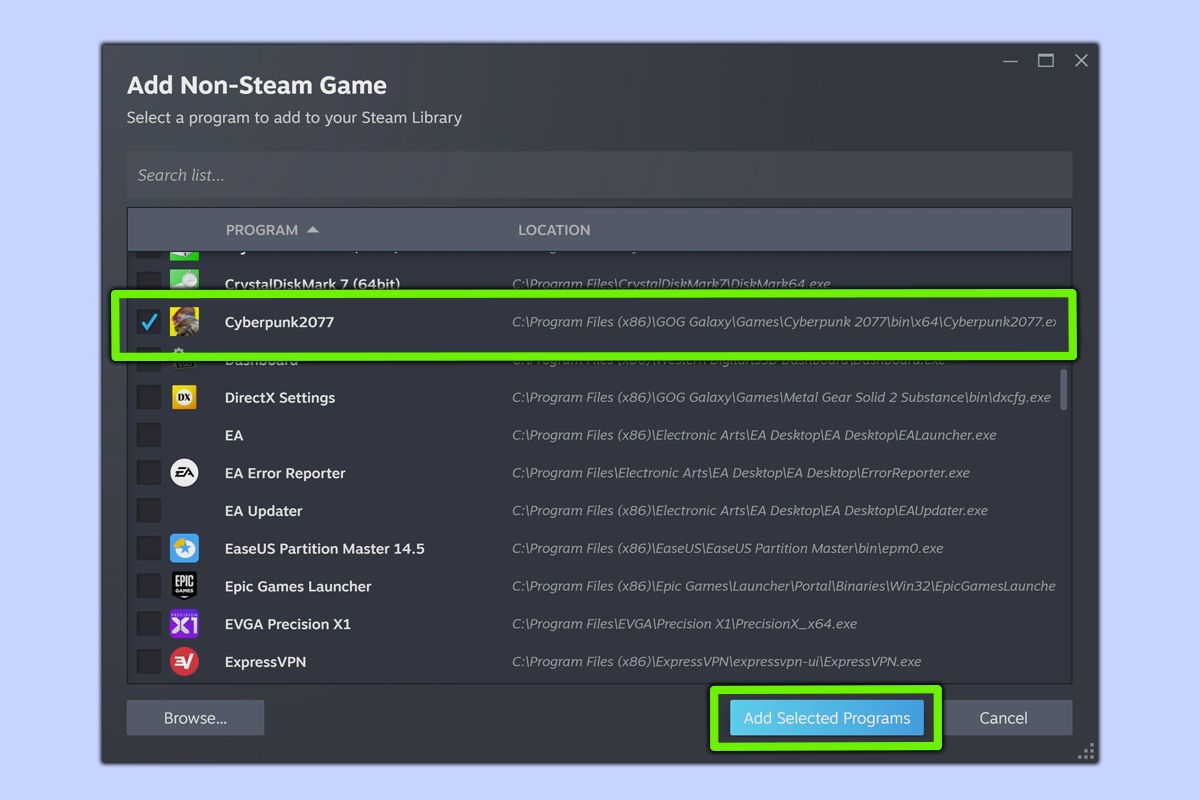Click the EVGA Precision X1 icon
1200x800 pixels.
186,623
